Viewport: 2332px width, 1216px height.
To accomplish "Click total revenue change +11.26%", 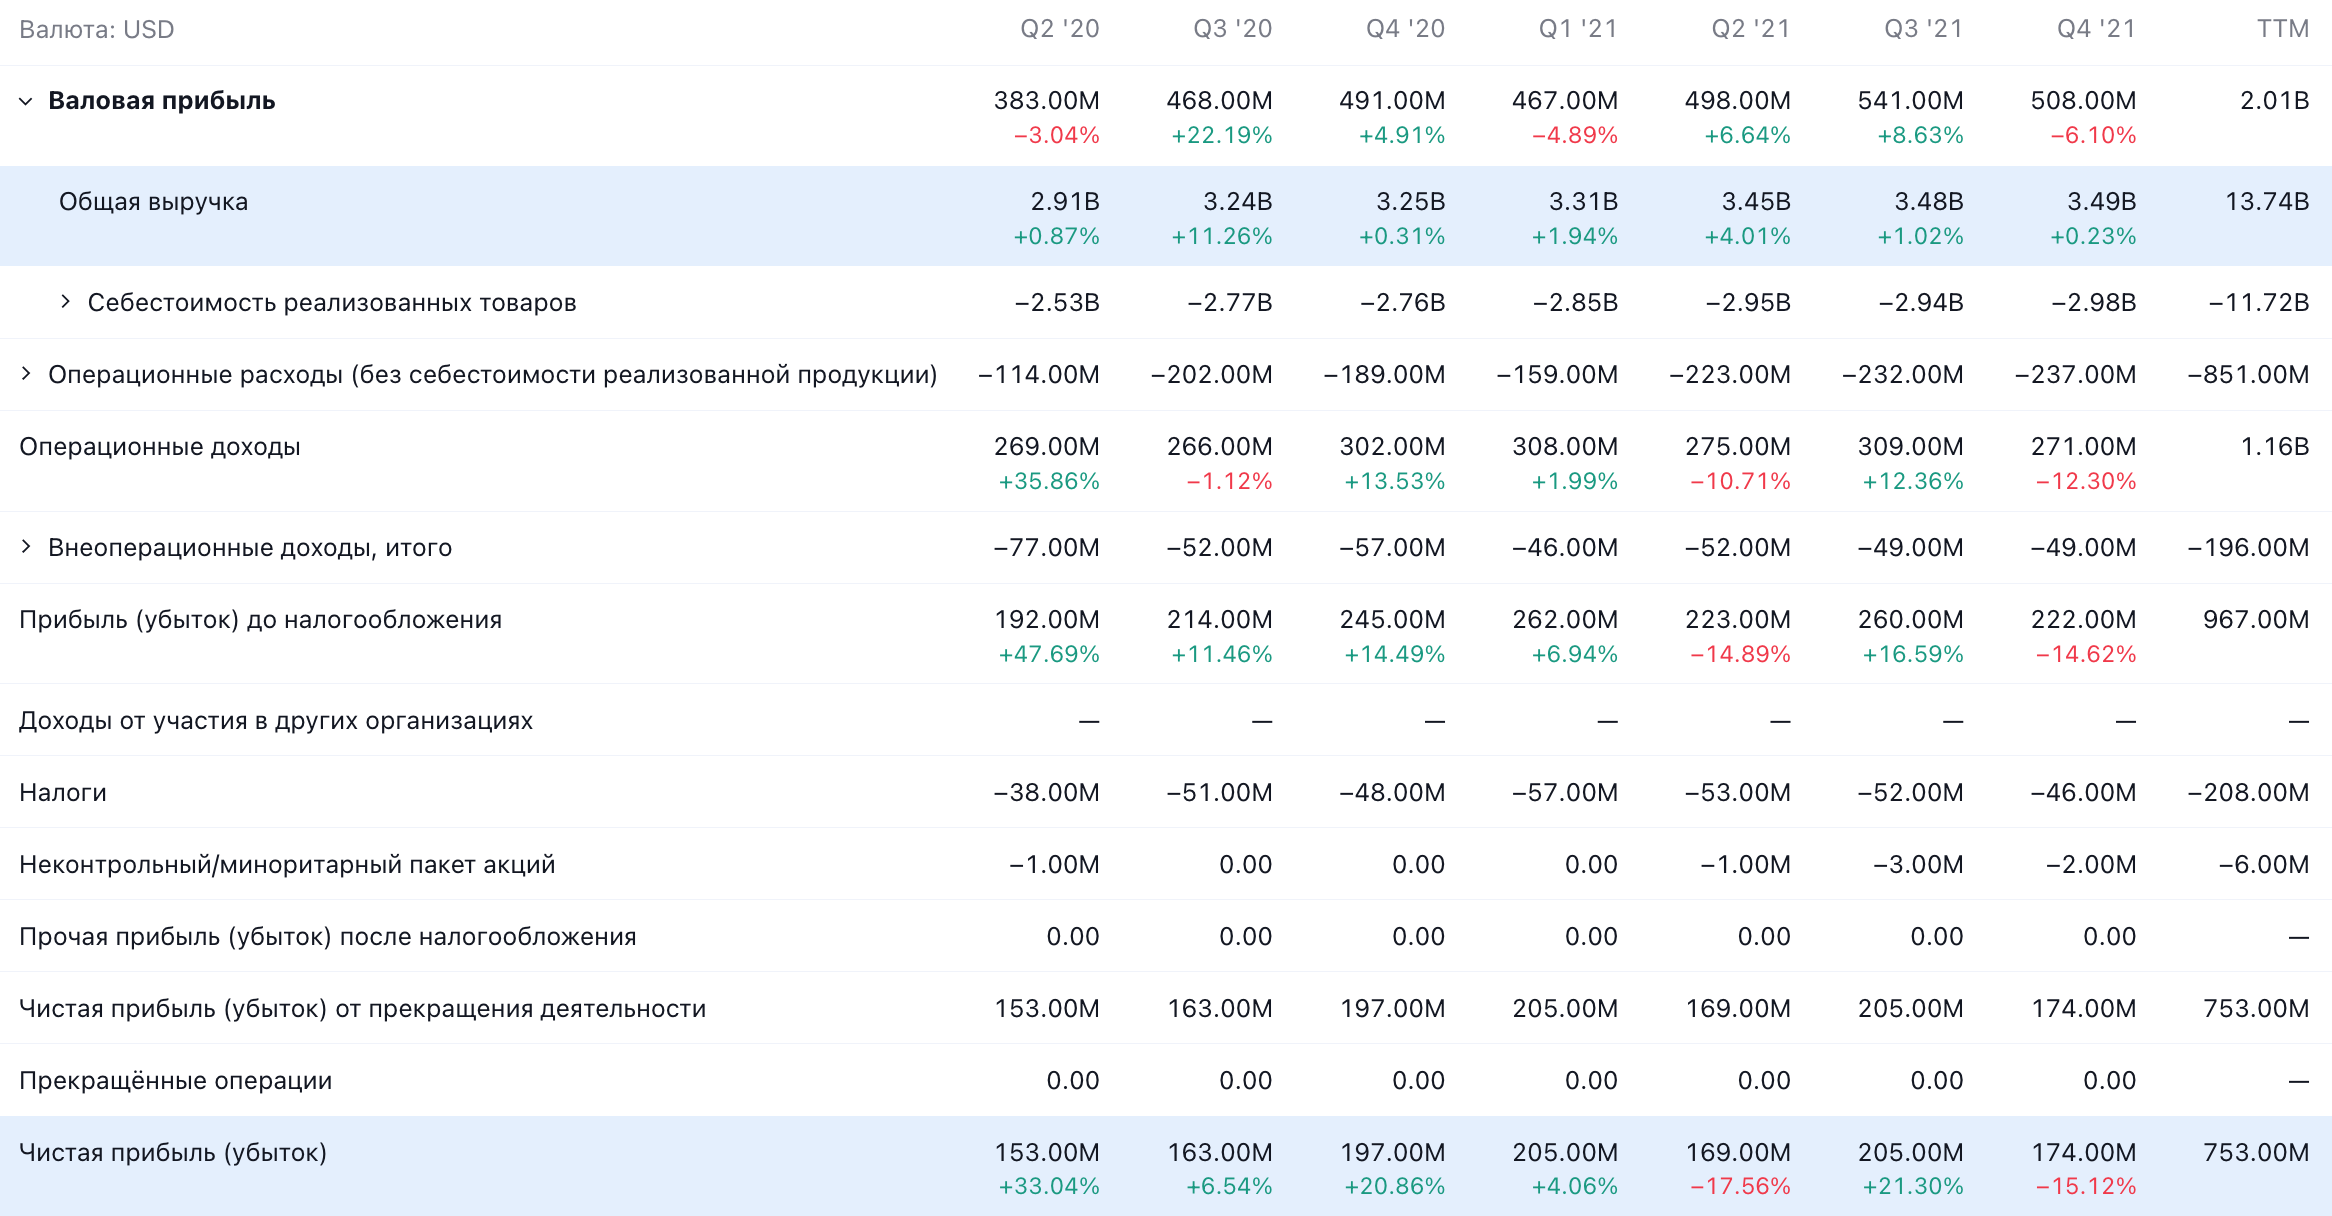I will [x=1221, y=236].
